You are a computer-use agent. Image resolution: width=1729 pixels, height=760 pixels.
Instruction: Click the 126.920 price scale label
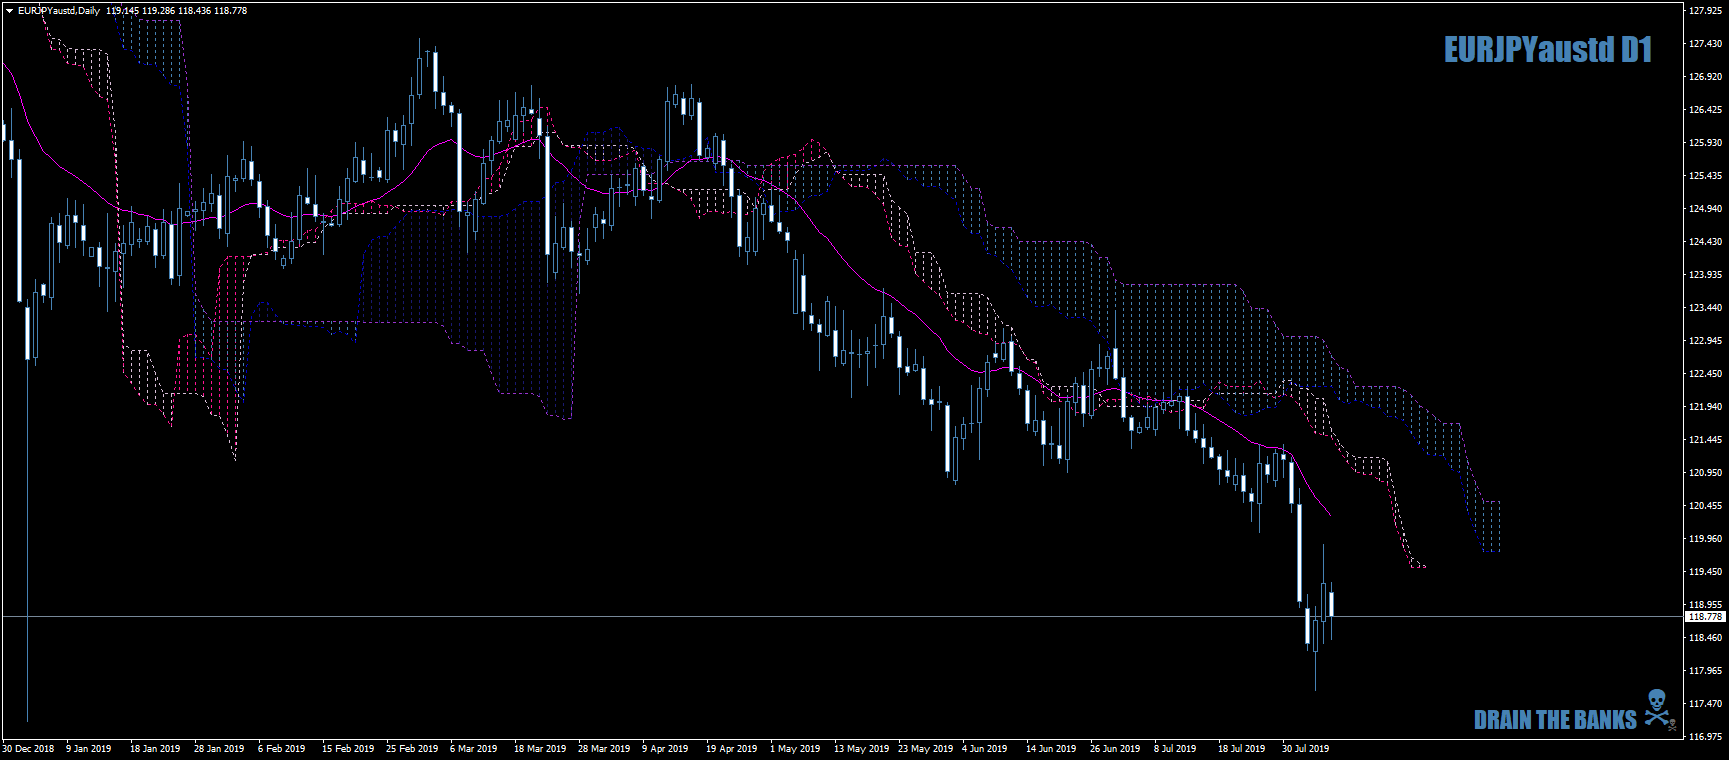point(1706,77)
